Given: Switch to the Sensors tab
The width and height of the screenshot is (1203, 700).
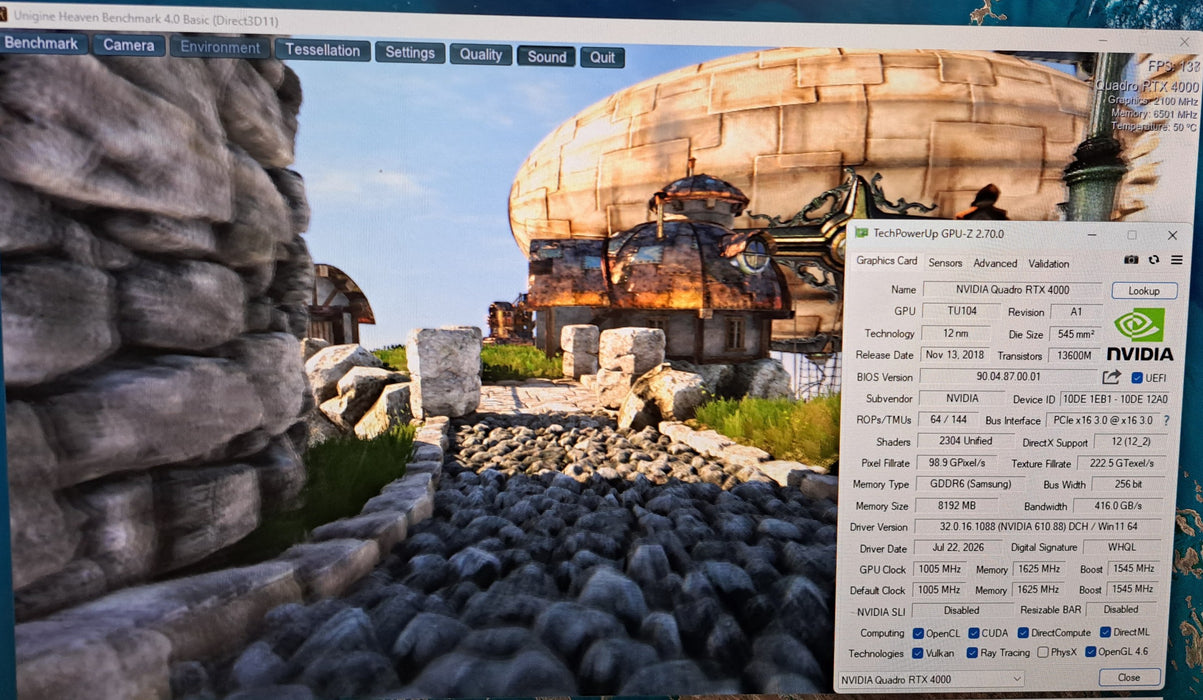Looking at the screenshot, I should click(945, 263).
